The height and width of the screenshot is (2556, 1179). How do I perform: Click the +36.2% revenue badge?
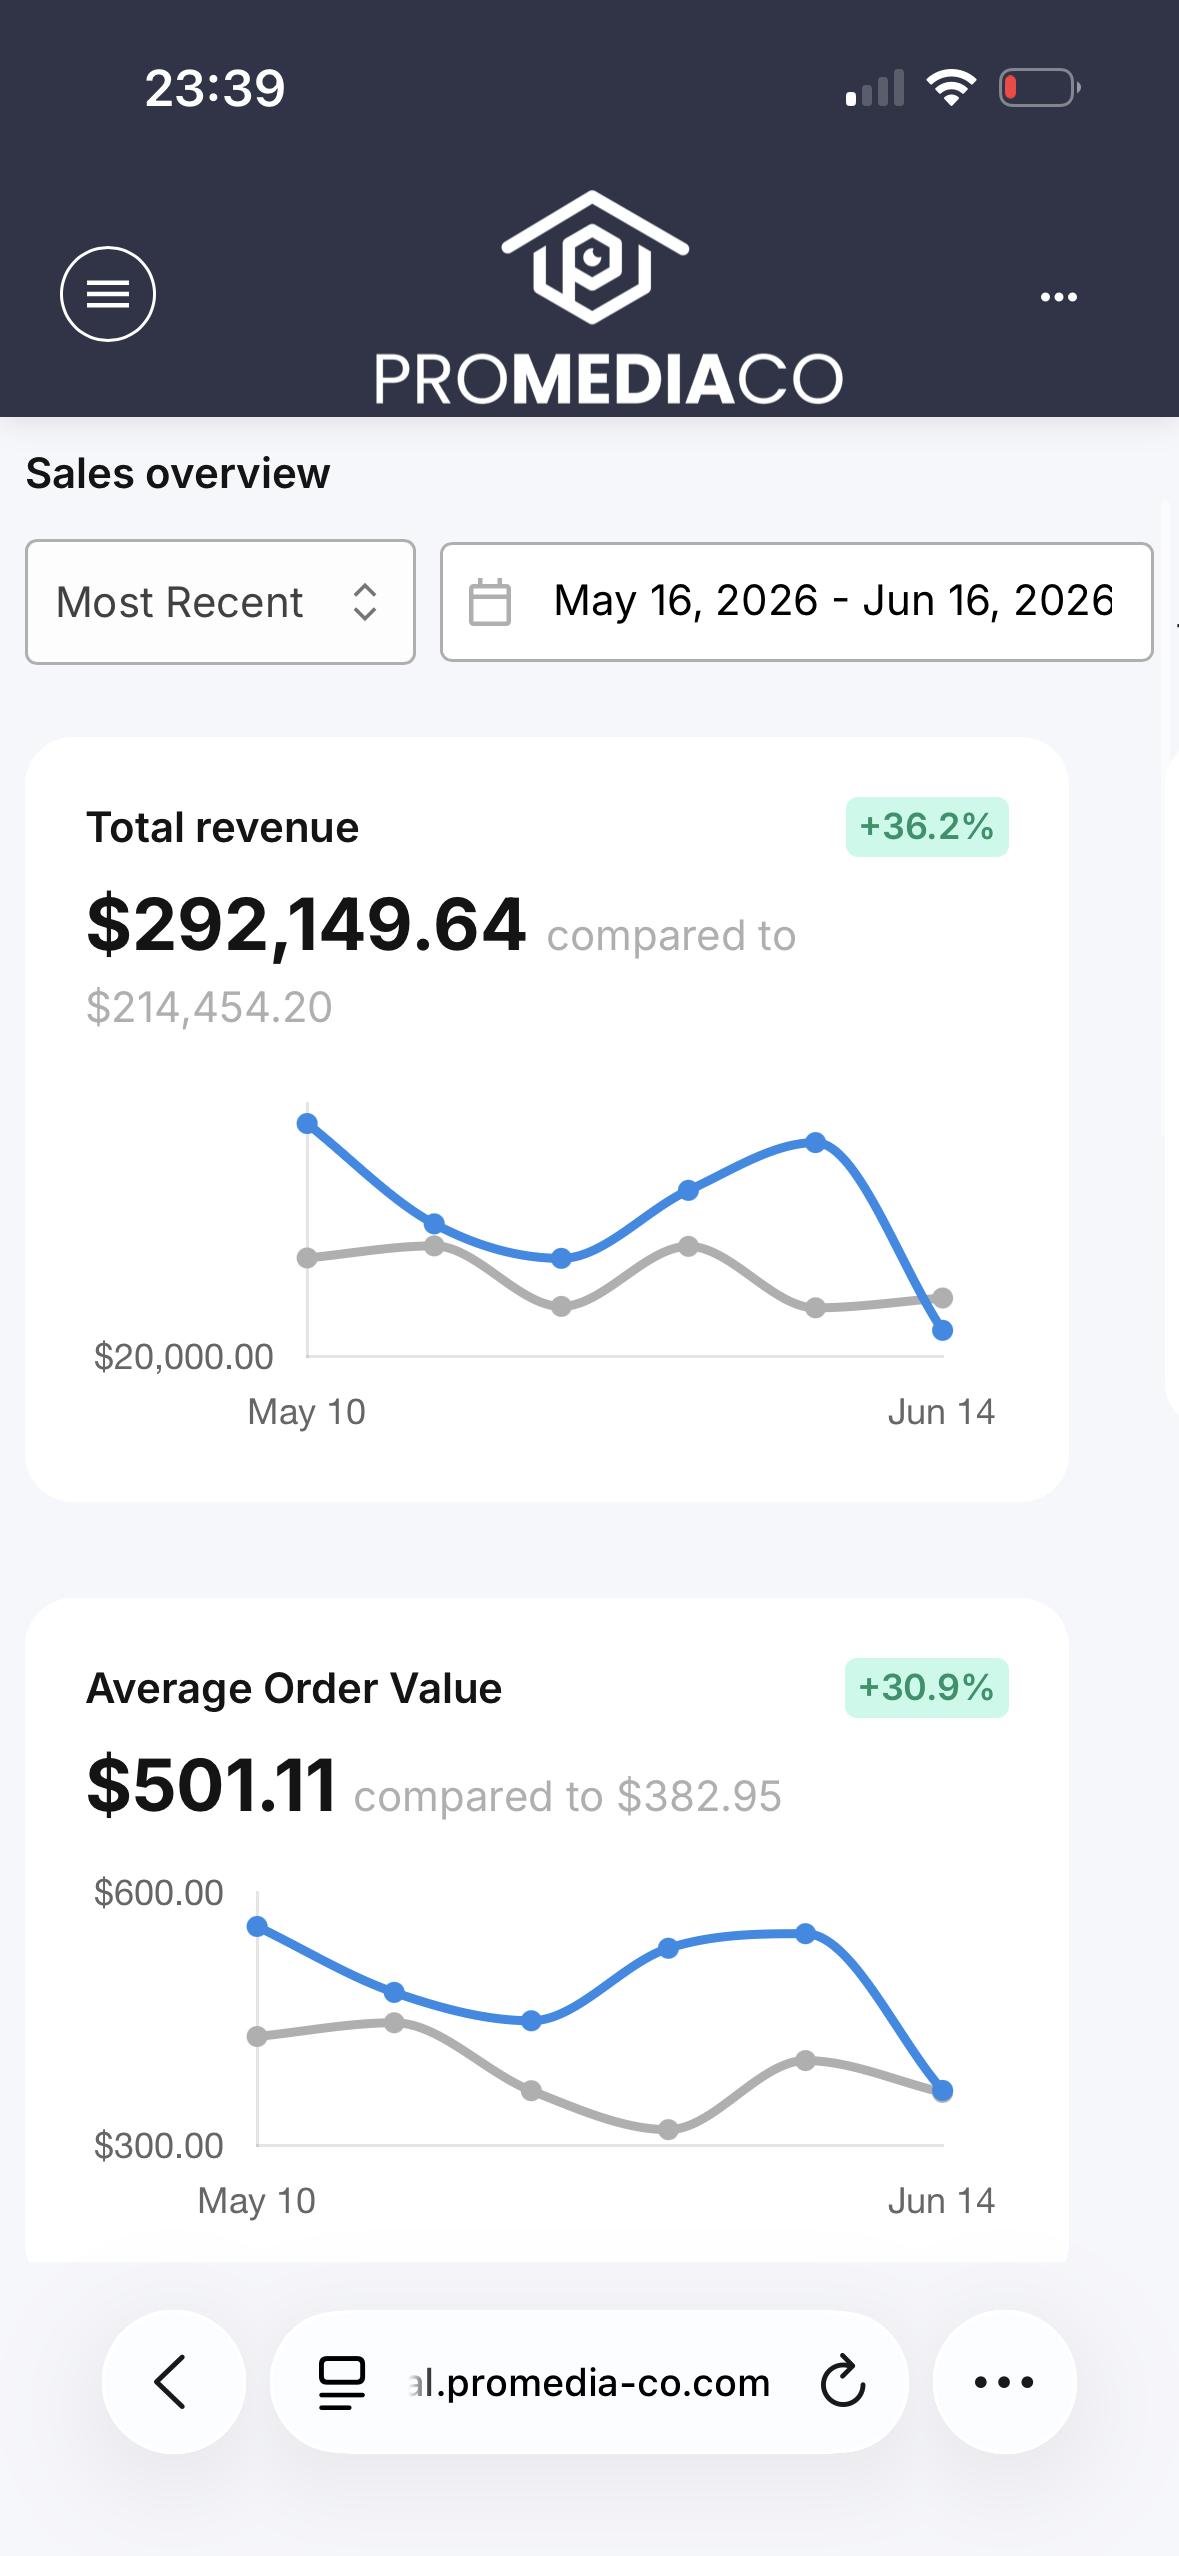(x=927, y=827)
